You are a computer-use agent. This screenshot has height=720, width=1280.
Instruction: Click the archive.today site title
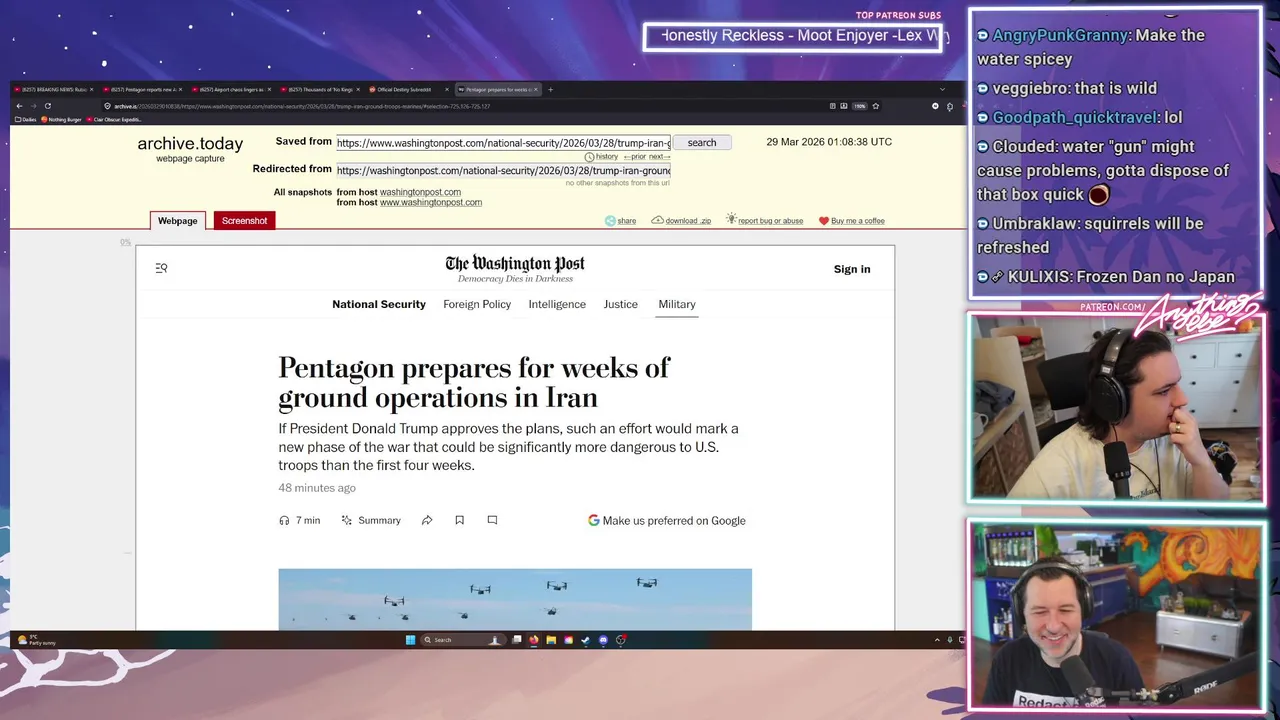point(190,144)
